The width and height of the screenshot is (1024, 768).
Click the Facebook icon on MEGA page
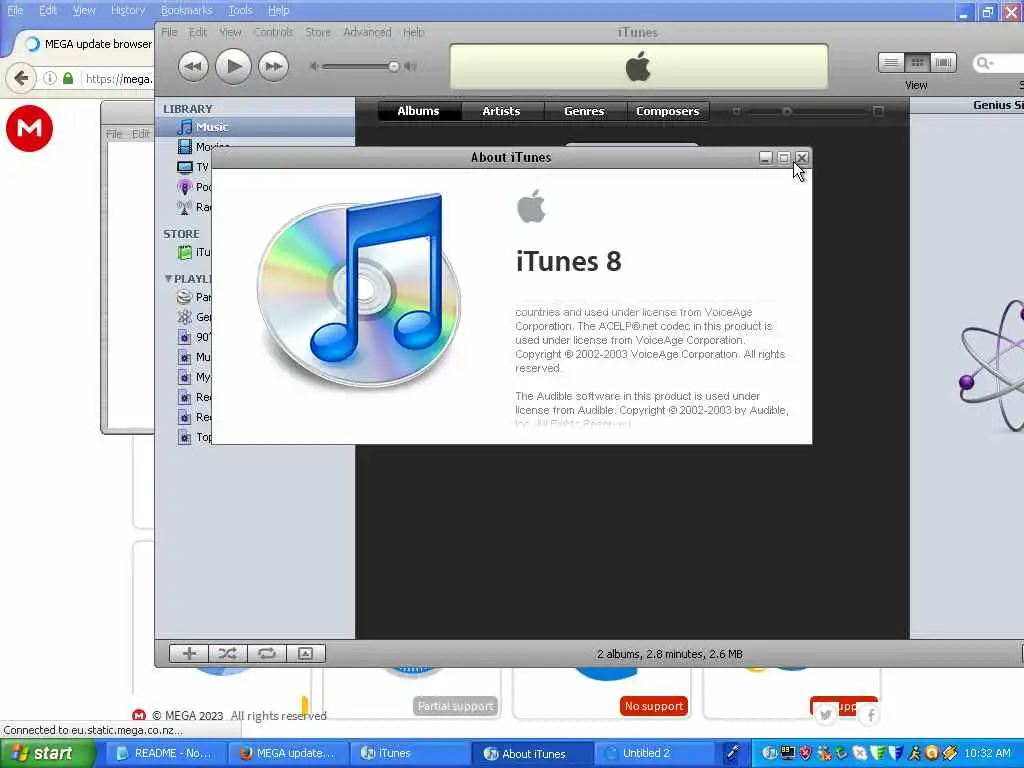point(871,715)
